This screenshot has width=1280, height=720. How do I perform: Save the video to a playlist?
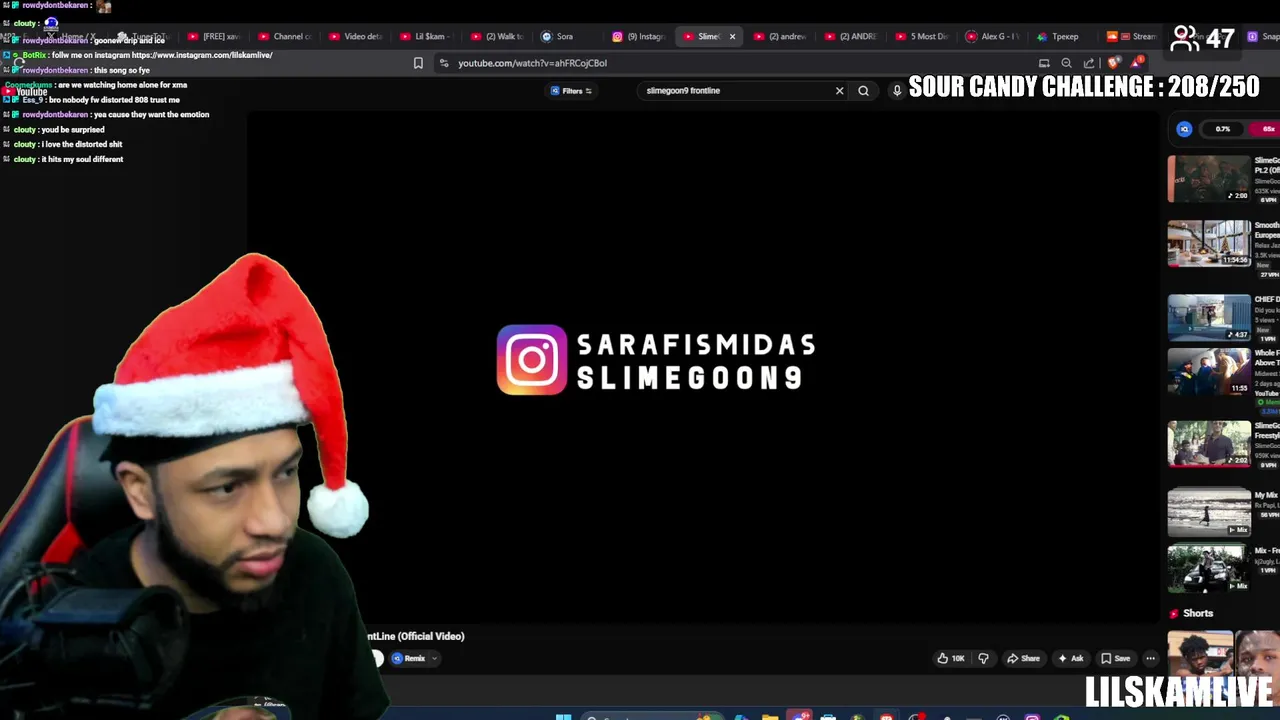point(1115,658)
